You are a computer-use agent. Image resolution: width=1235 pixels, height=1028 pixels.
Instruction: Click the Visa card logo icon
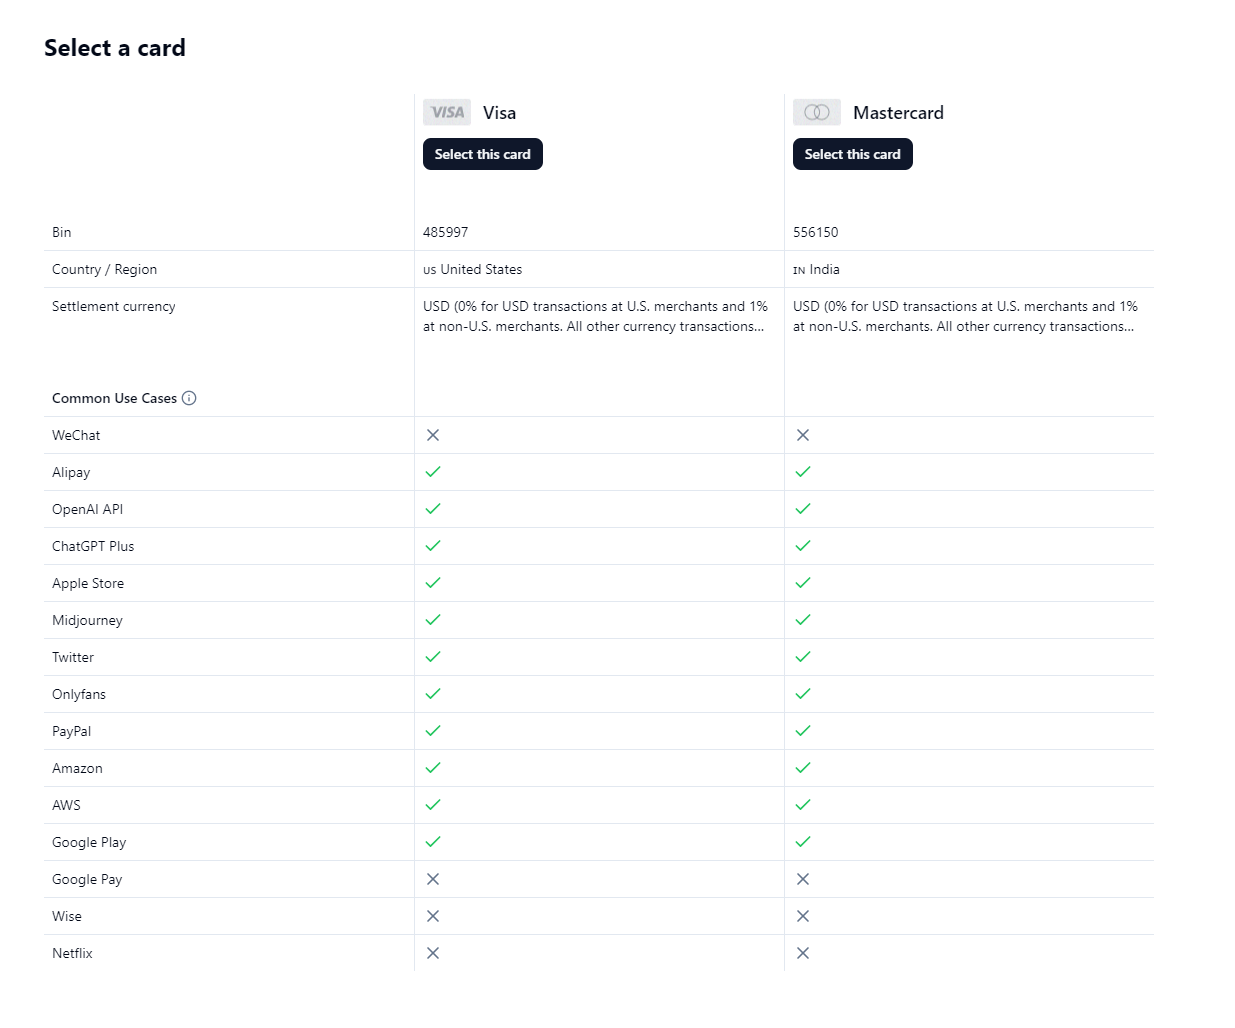pos(446,112)
